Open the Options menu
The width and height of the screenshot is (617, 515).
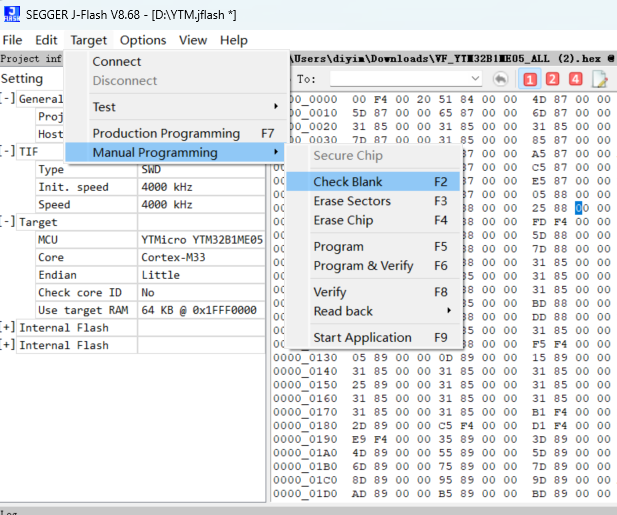coord(143,40)
